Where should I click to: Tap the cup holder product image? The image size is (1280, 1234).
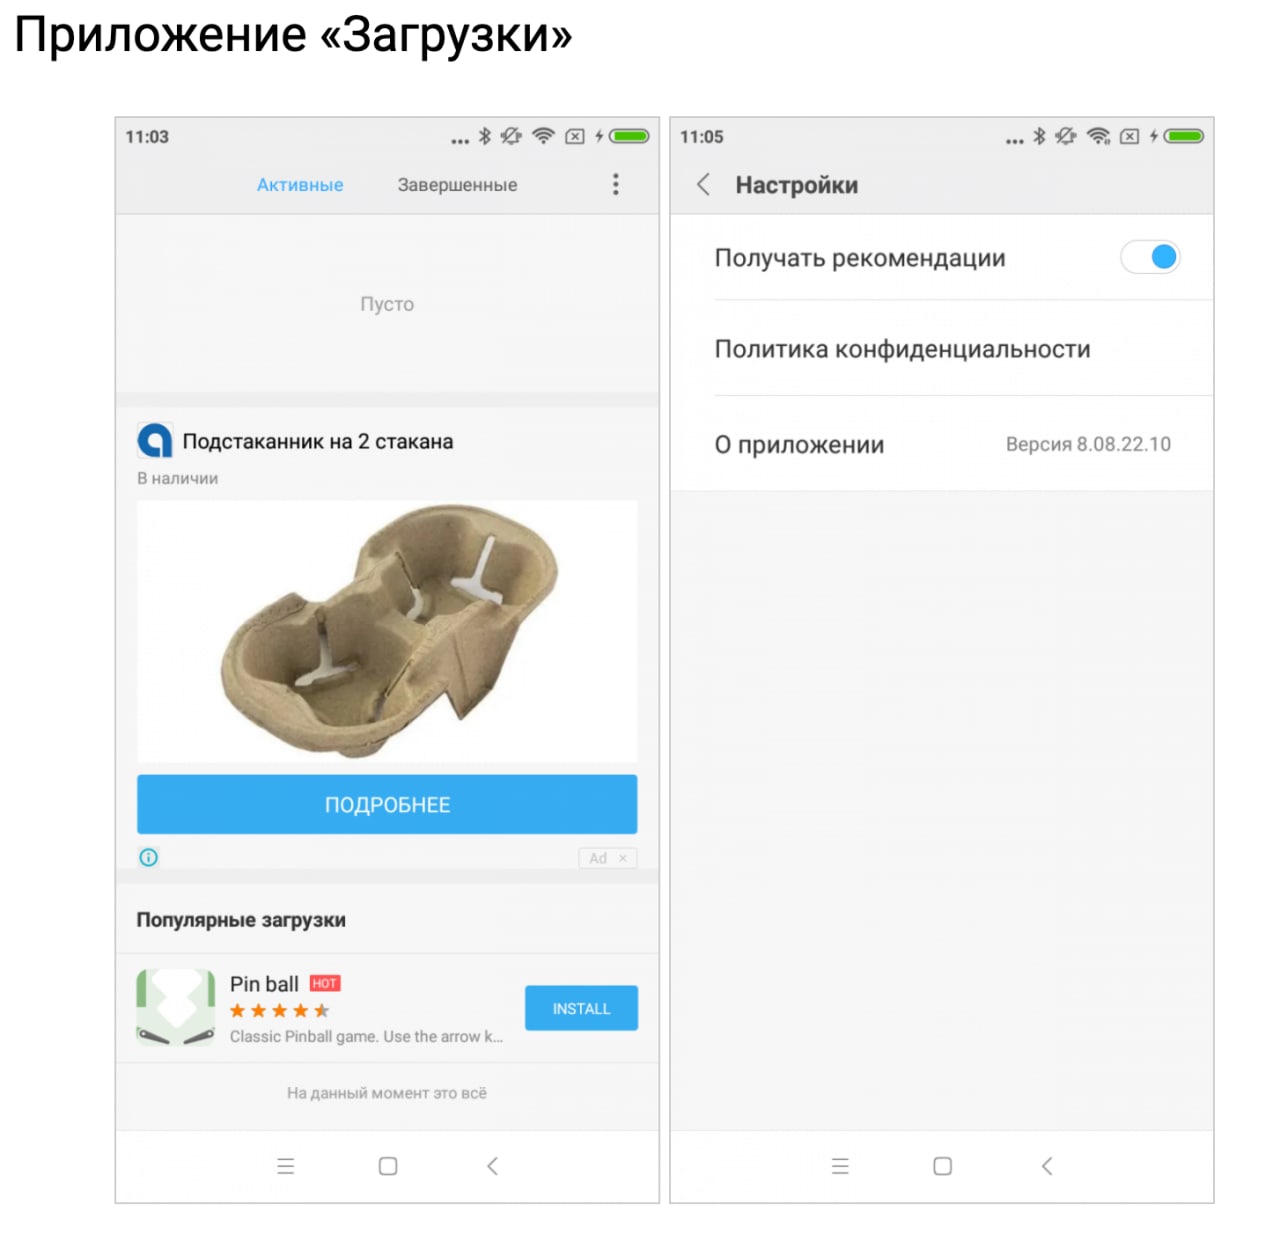(x=387, y=631)
